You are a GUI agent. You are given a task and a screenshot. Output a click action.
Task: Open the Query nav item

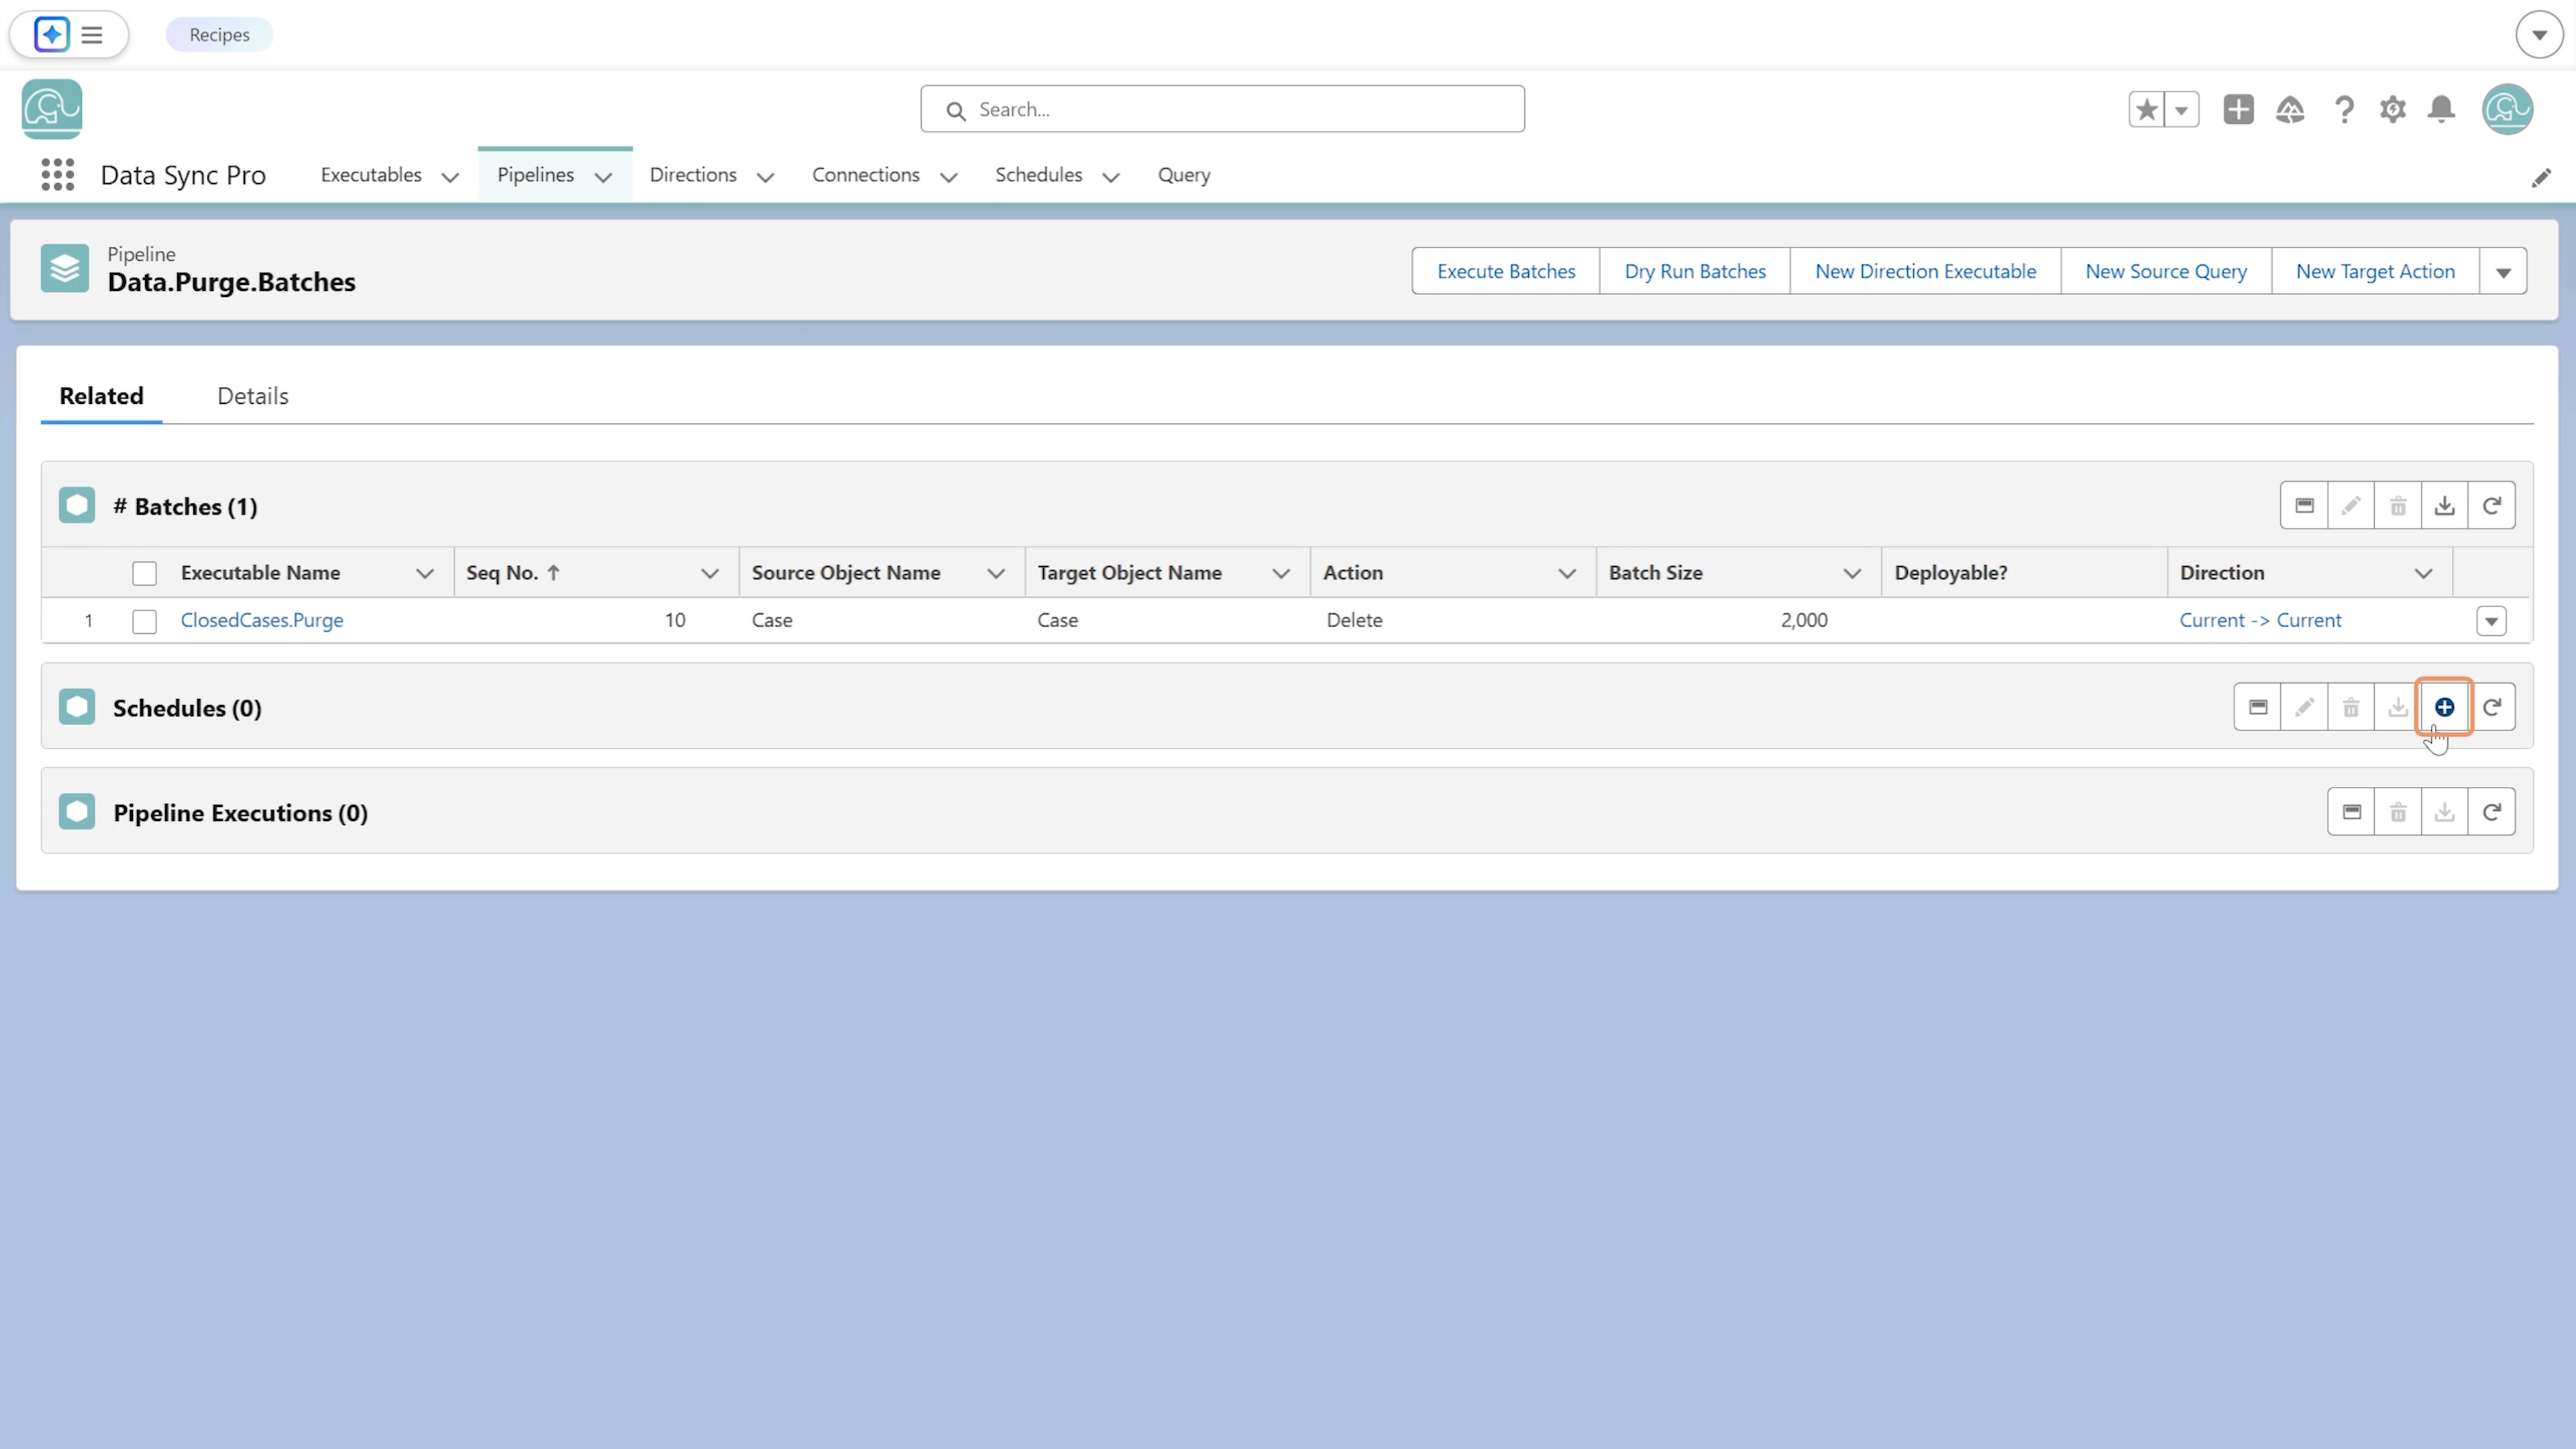[1184, 175]
